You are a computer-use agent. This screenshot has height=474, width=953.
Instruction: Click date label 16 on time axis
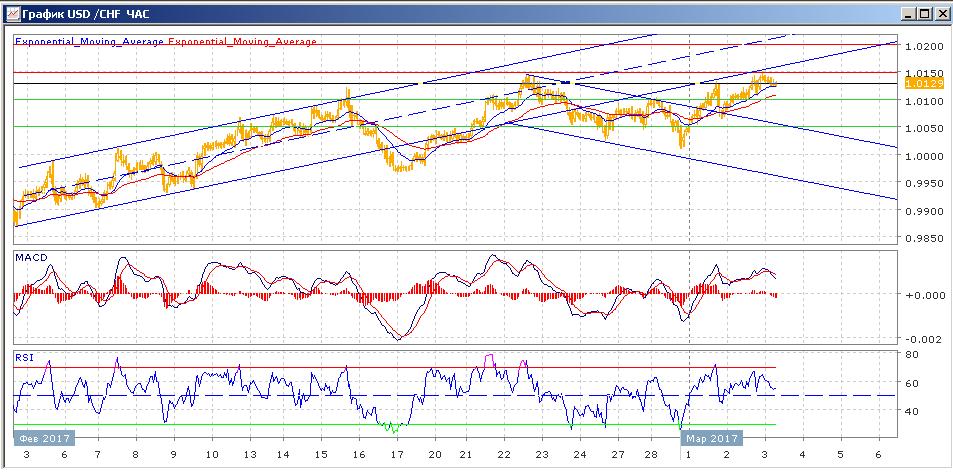[359, 455]
